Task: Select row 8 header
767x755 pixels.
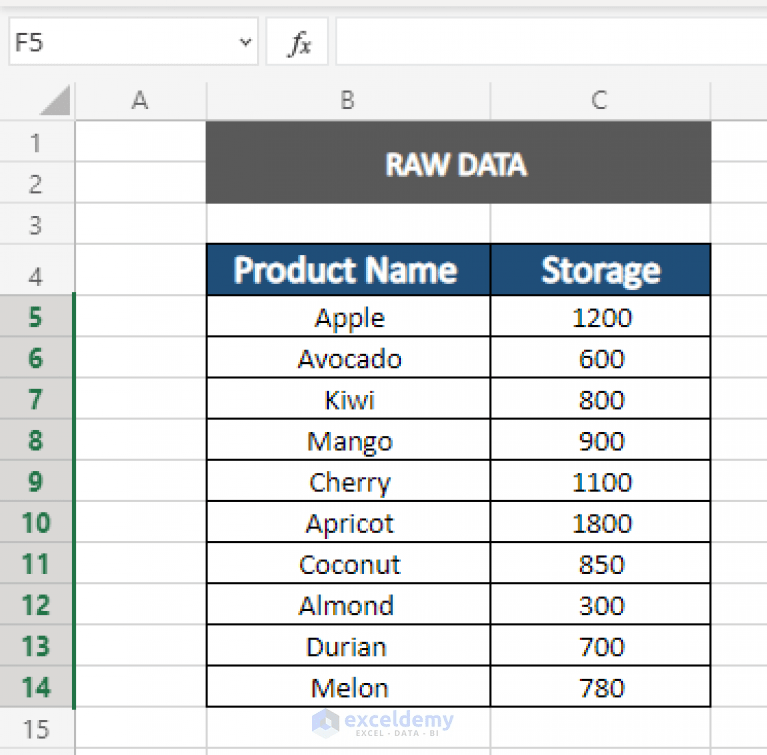Action: [x=36, y=439]
